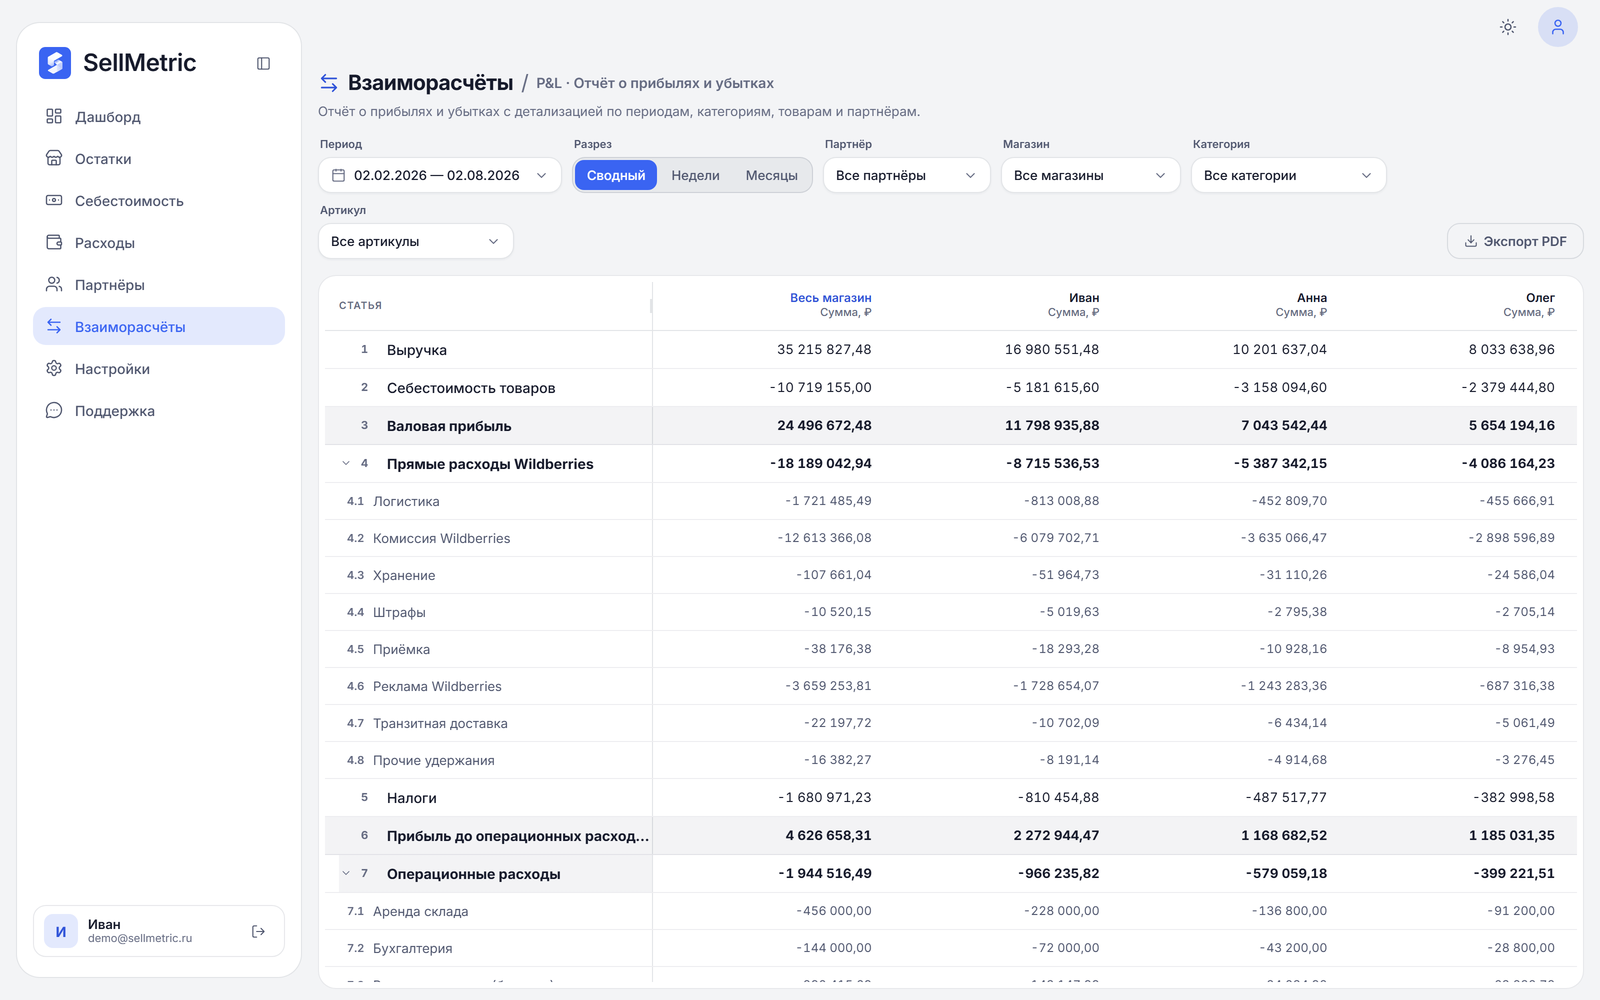Click the Бухгалтерия row label
1600x1000 pixels.
(x=412, y=948)
